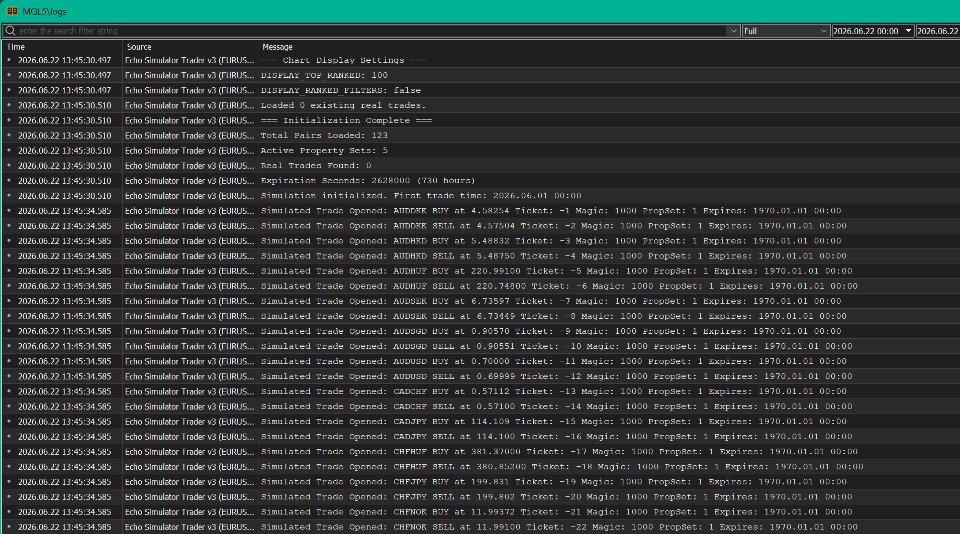Image resolution: width=960 pixels, height=534 pixels.
Task: Select the CHFNOK BUY at 11.99372 row
Action: pos(480,512)
